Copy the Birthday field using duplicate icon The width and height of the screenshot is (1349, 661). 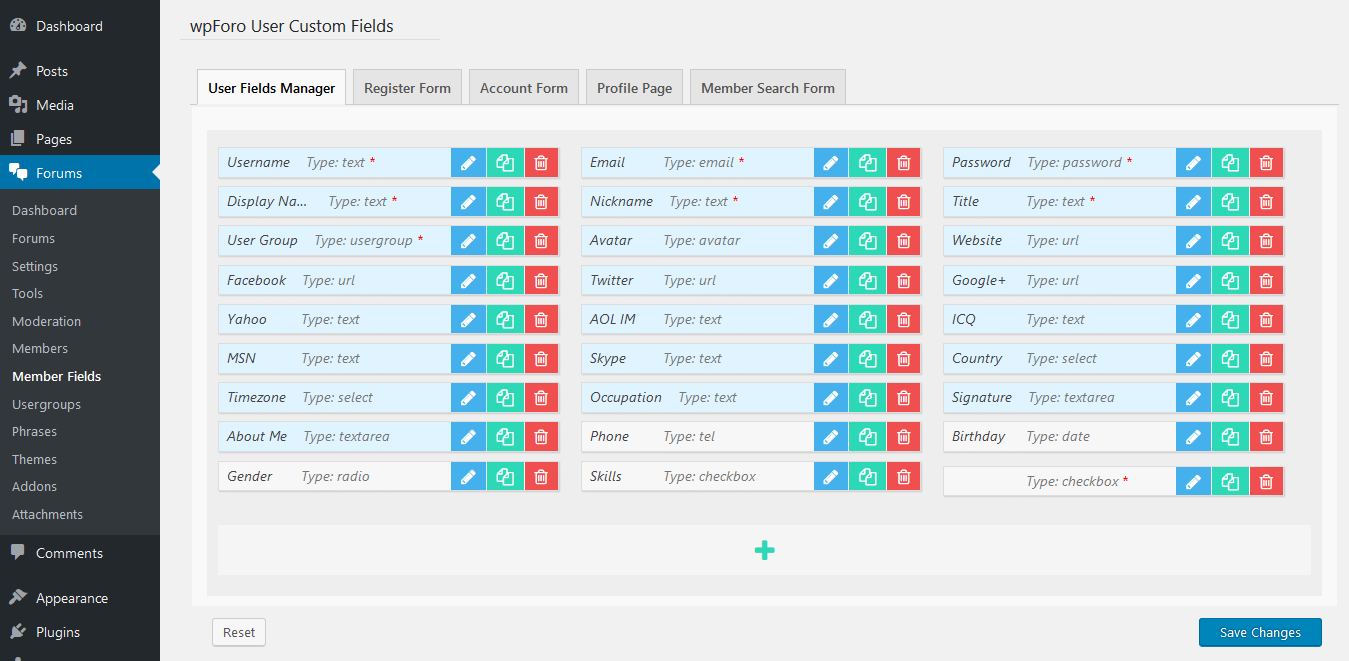click(x=1229, y=437)
